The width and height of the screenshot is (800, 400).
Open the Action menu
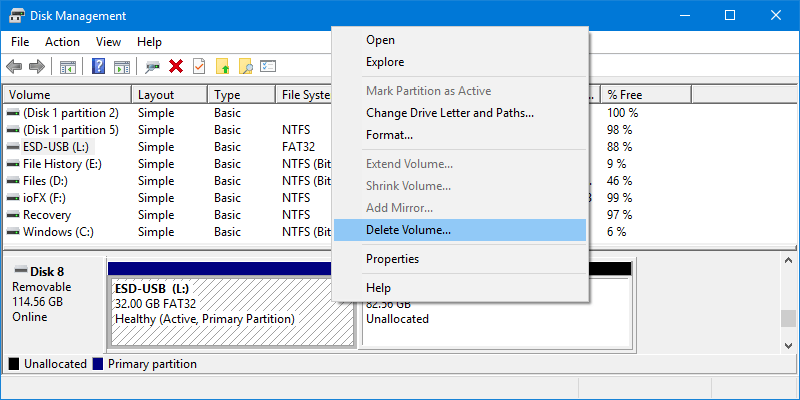(62, 42)
